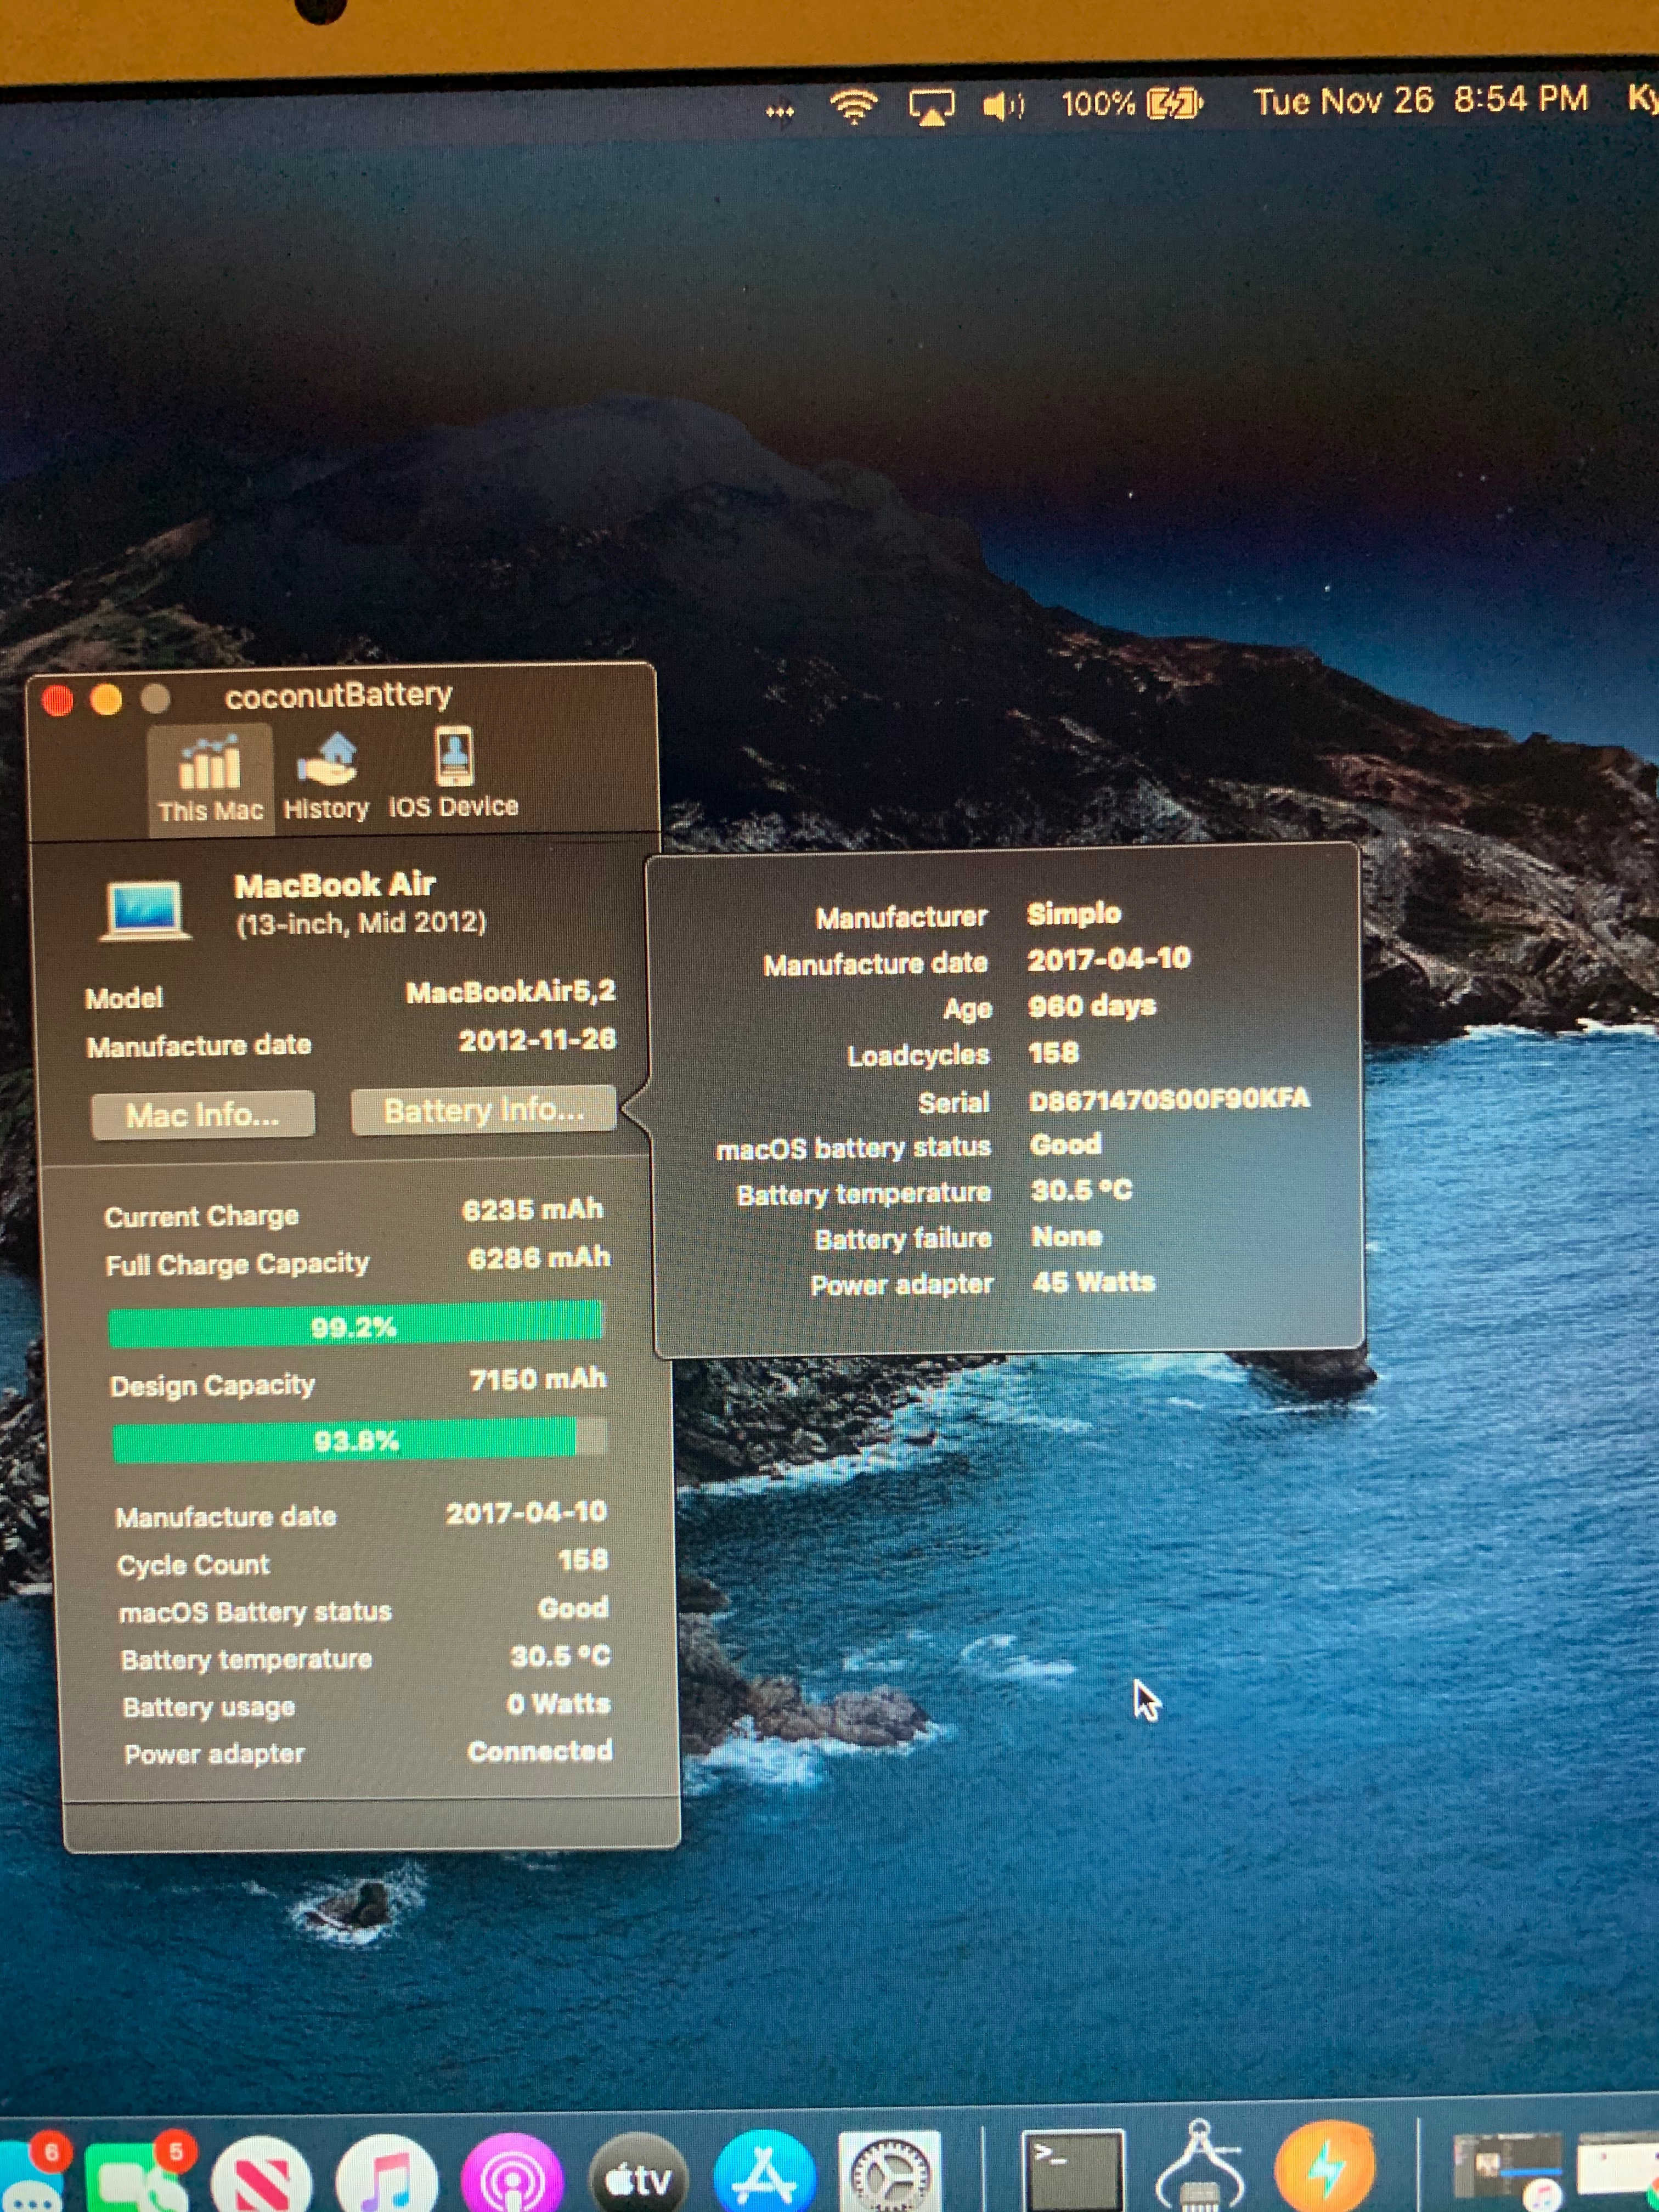Open the iOS Device tab

click(454, 776)
